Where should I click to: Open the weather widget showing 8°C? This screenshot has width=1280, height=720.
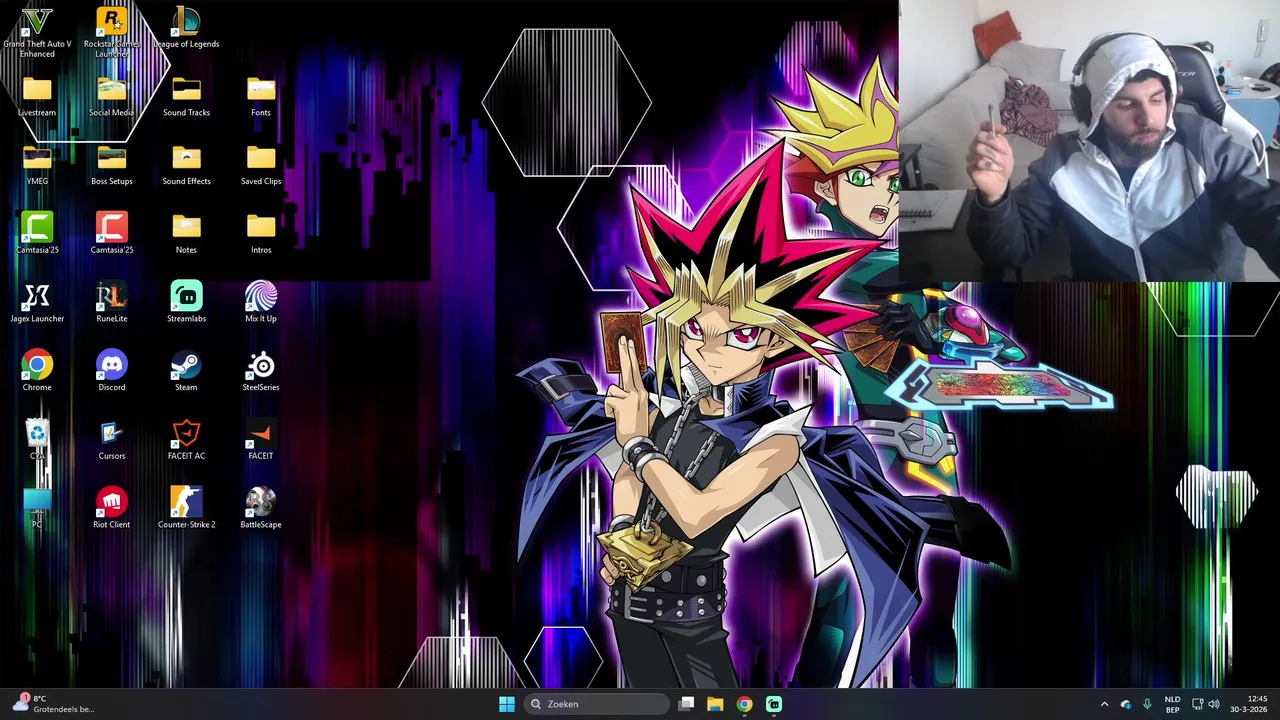(x=52, y=704)
